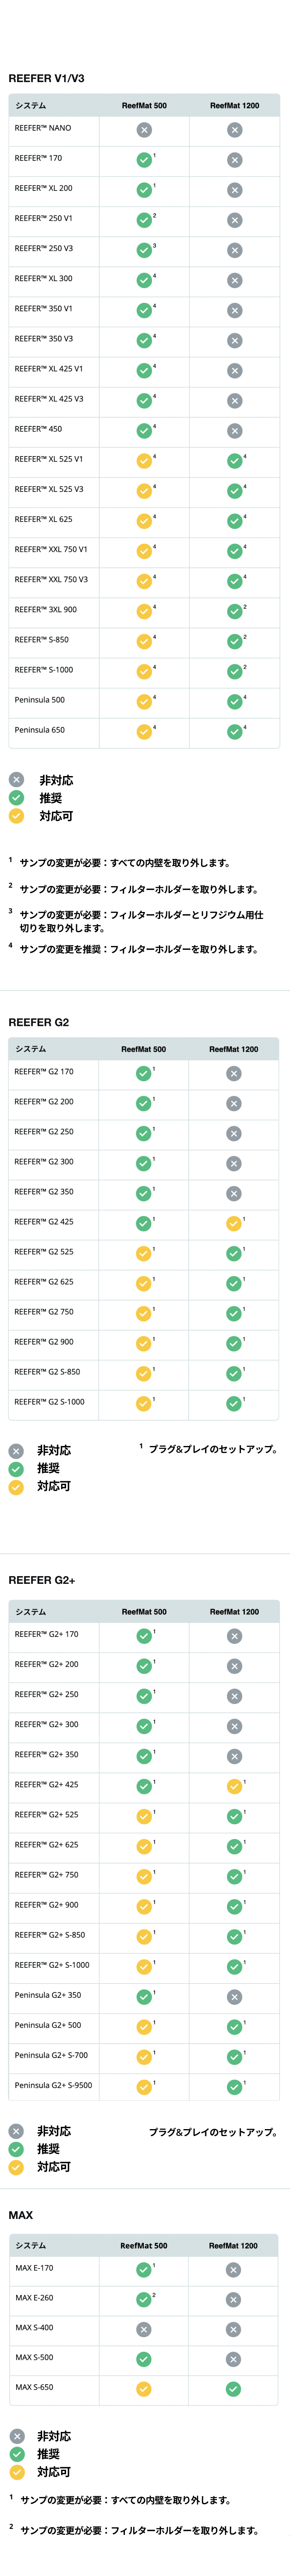This screenshot has width=290, height=2576.
Task: Click yellow check for REEFER G2+ 425 ReefMat 1200
Action: 234,1786
